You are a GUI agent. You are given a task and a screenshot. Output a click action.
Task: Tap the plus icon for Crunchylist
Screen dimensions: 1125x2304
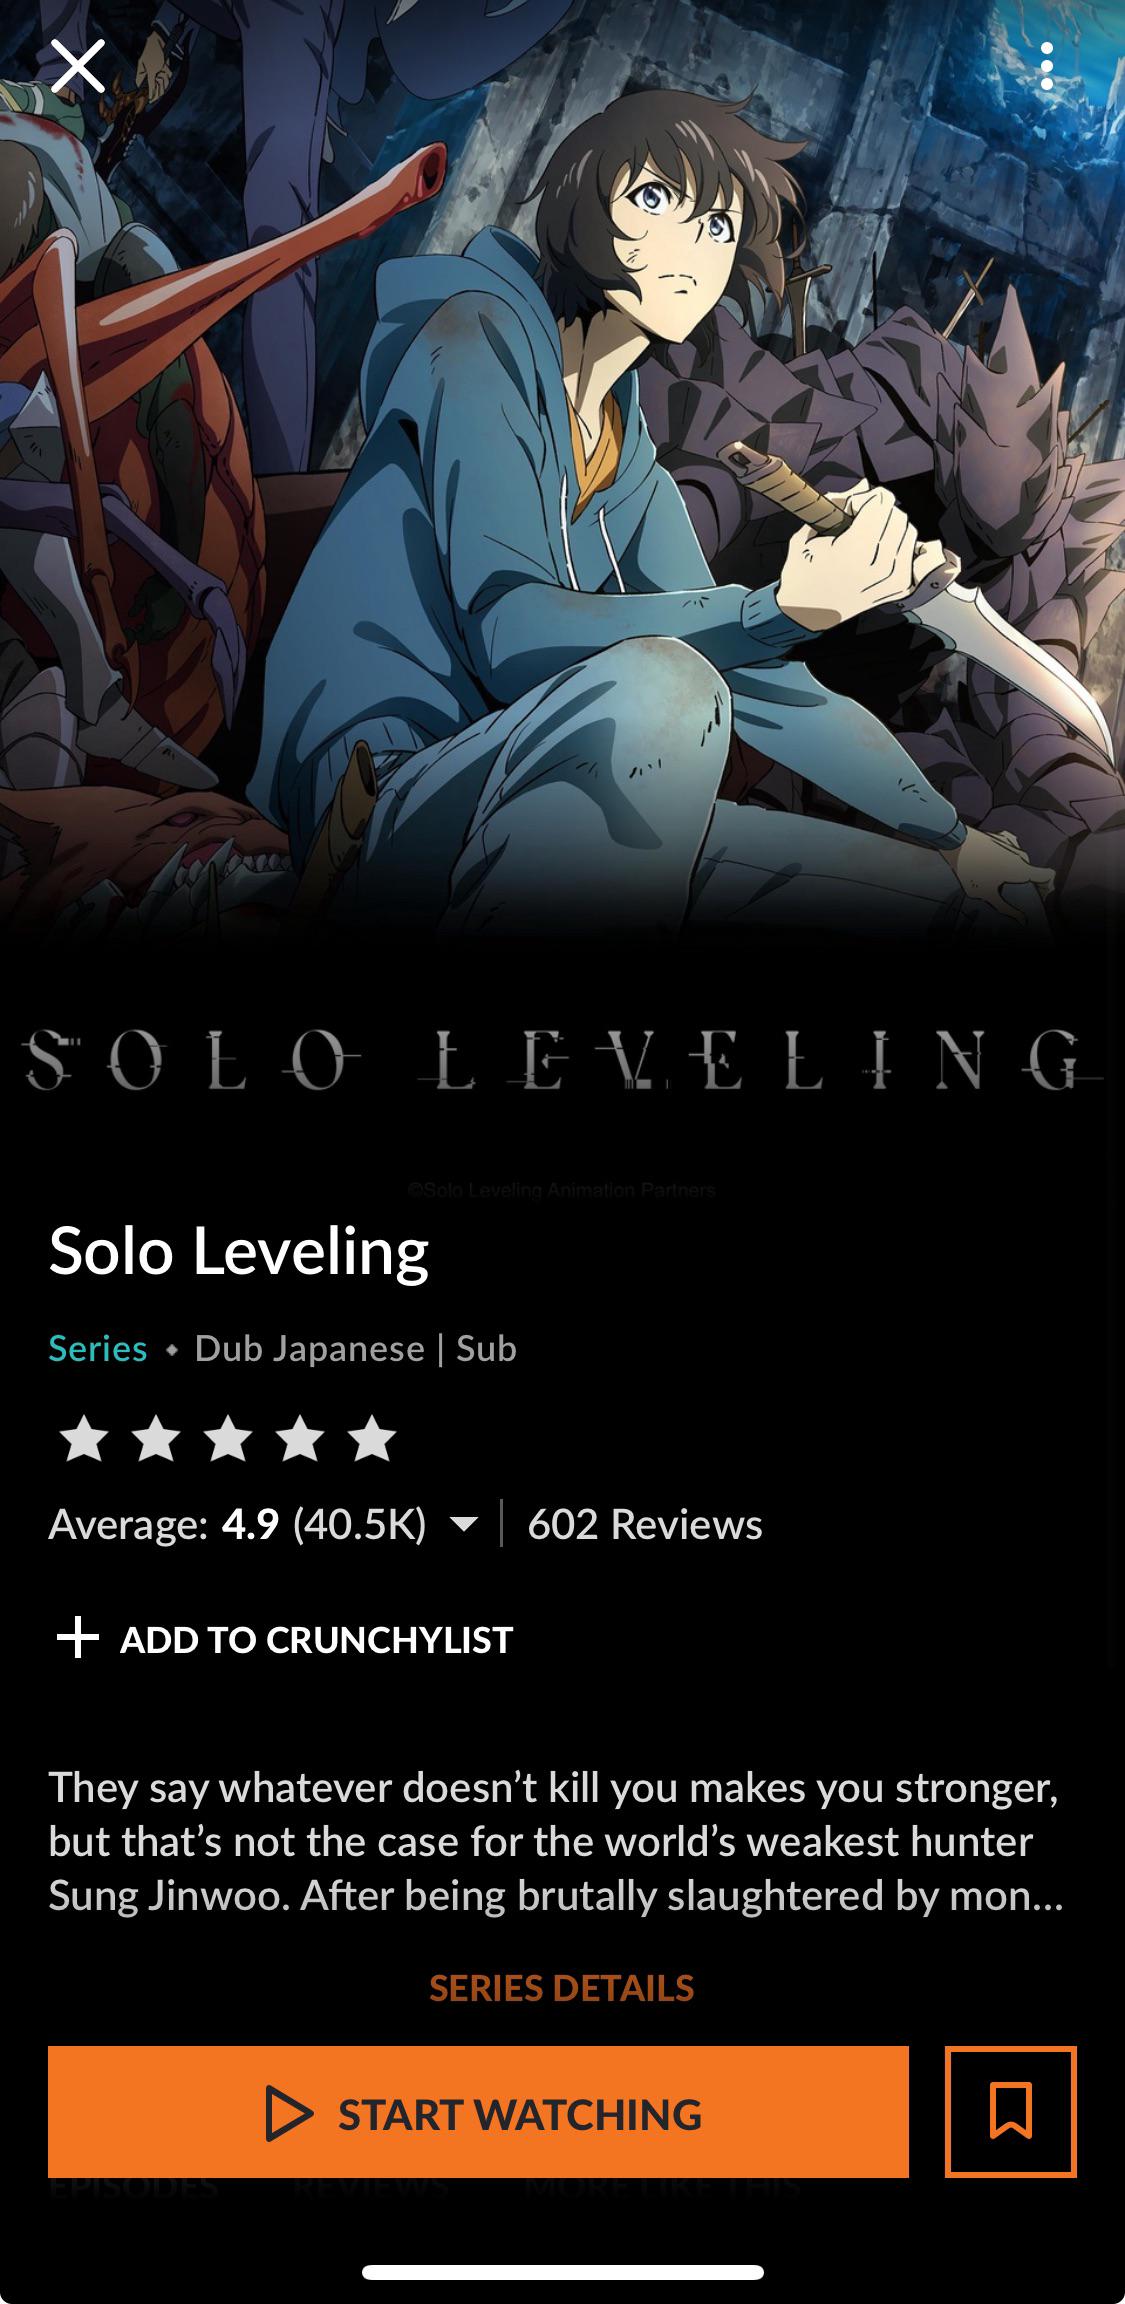coord(78,1639)
